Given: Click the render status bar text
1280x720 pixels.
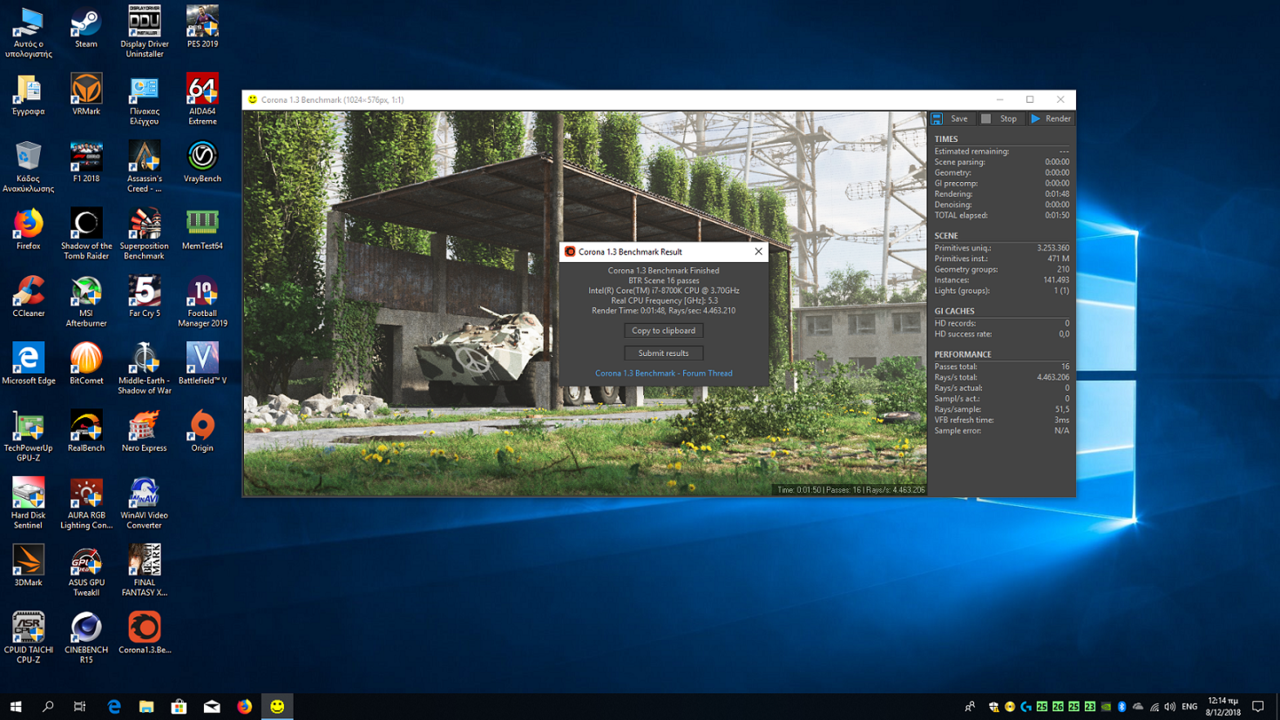Looking at the screenshot, I should pyautogui.click(x=851, y=490).
